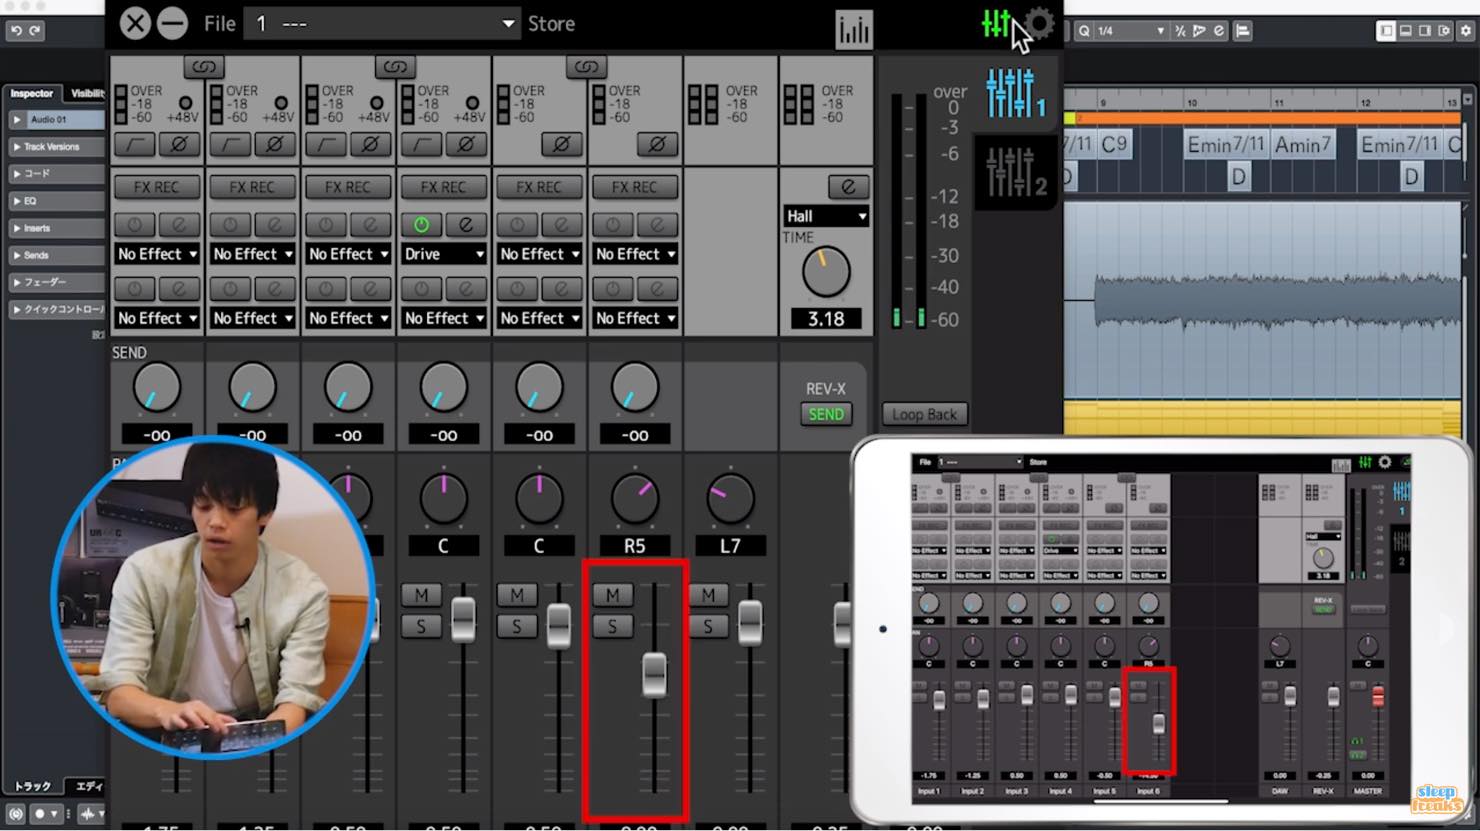Expand the Sends inspector section
Viewport: 1480px width, 831px height.
coord(56,255)
